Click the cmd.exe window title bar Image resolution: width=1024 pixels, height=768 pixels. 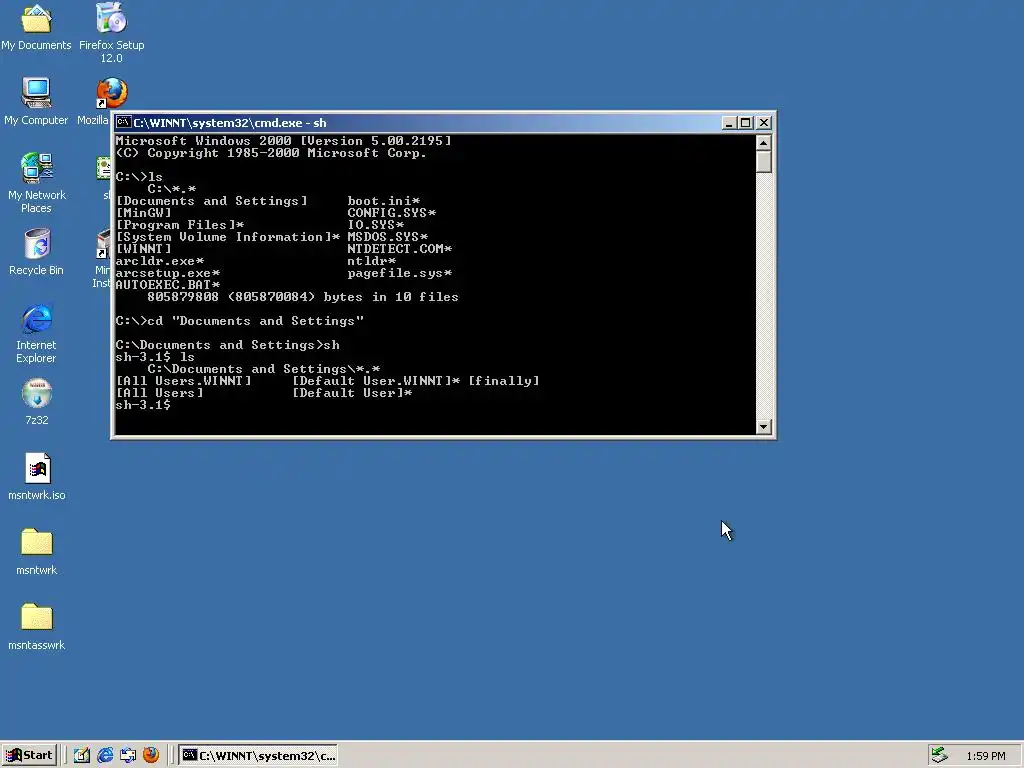(x=418, y=123)
